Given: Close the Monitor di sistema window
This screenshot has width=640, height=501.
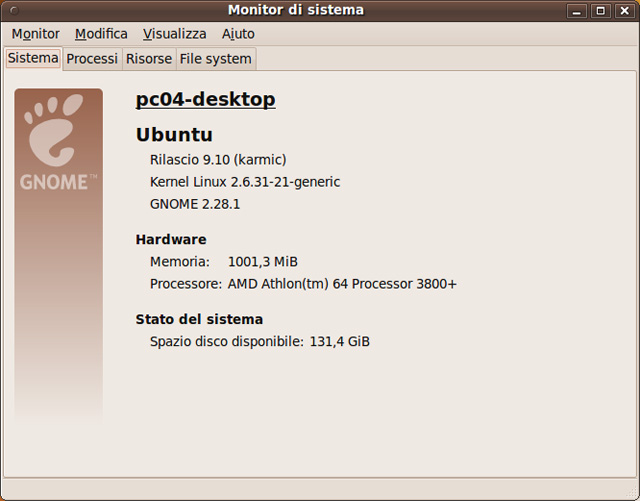Looking at the screenshot, I should [623, 11].
